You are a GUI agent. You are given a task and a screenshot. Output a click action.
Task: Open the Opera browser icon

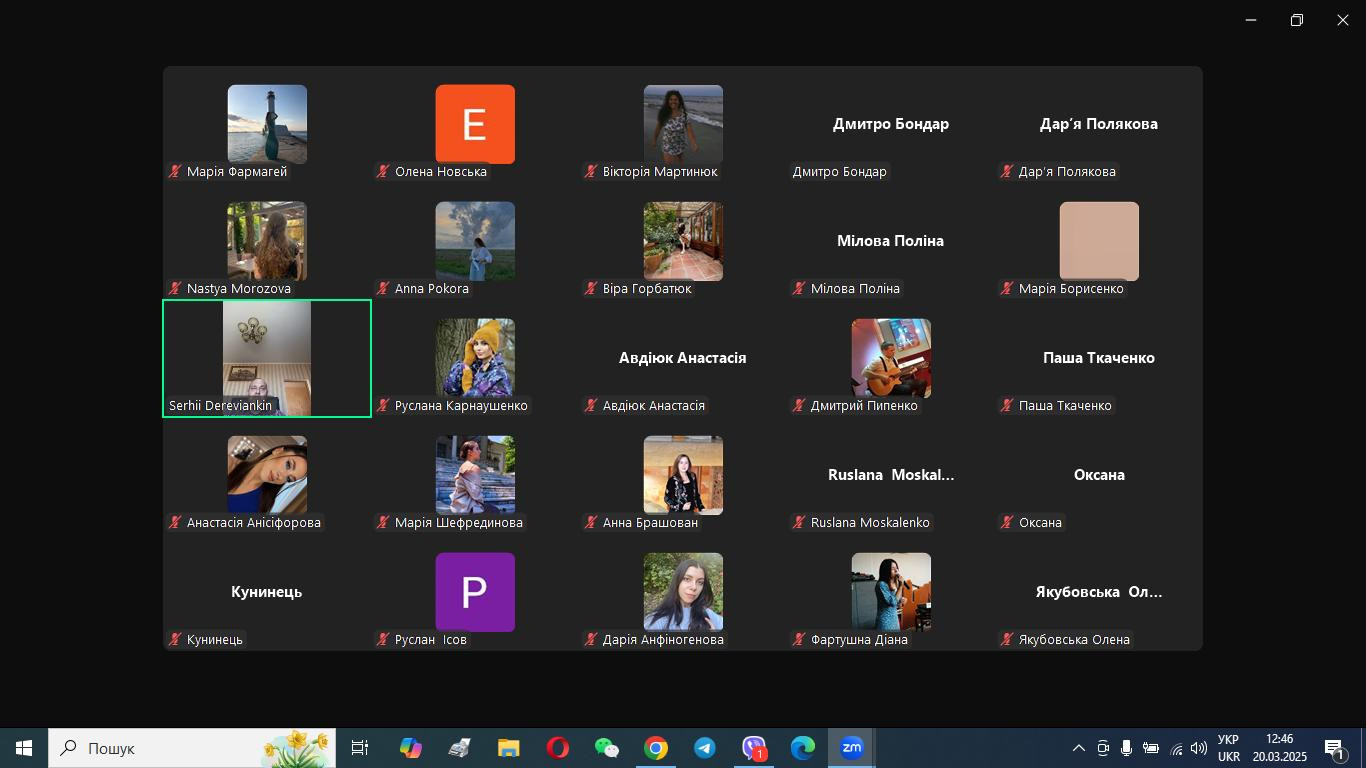point(558,748)
